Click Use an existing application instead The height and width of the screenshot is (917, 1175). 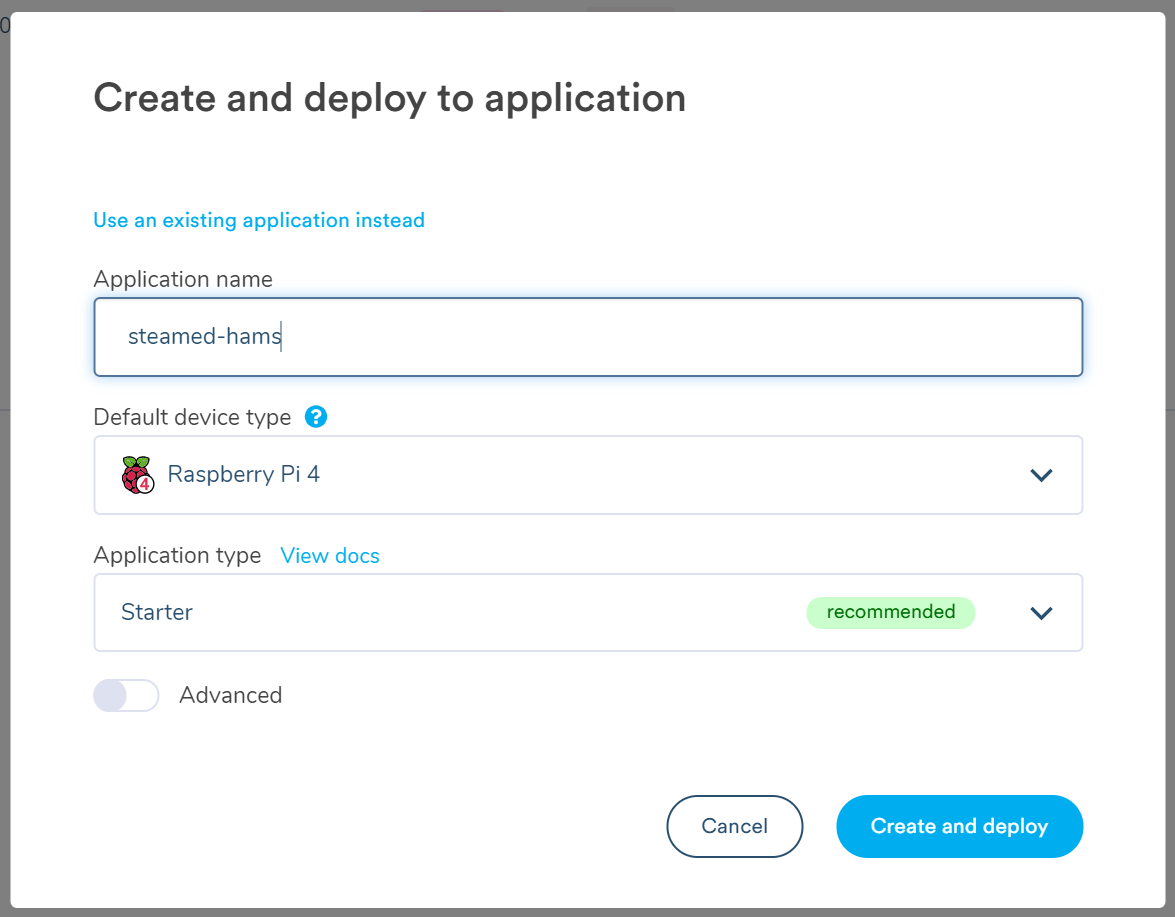pyautogui.click(x=259, y=220)
